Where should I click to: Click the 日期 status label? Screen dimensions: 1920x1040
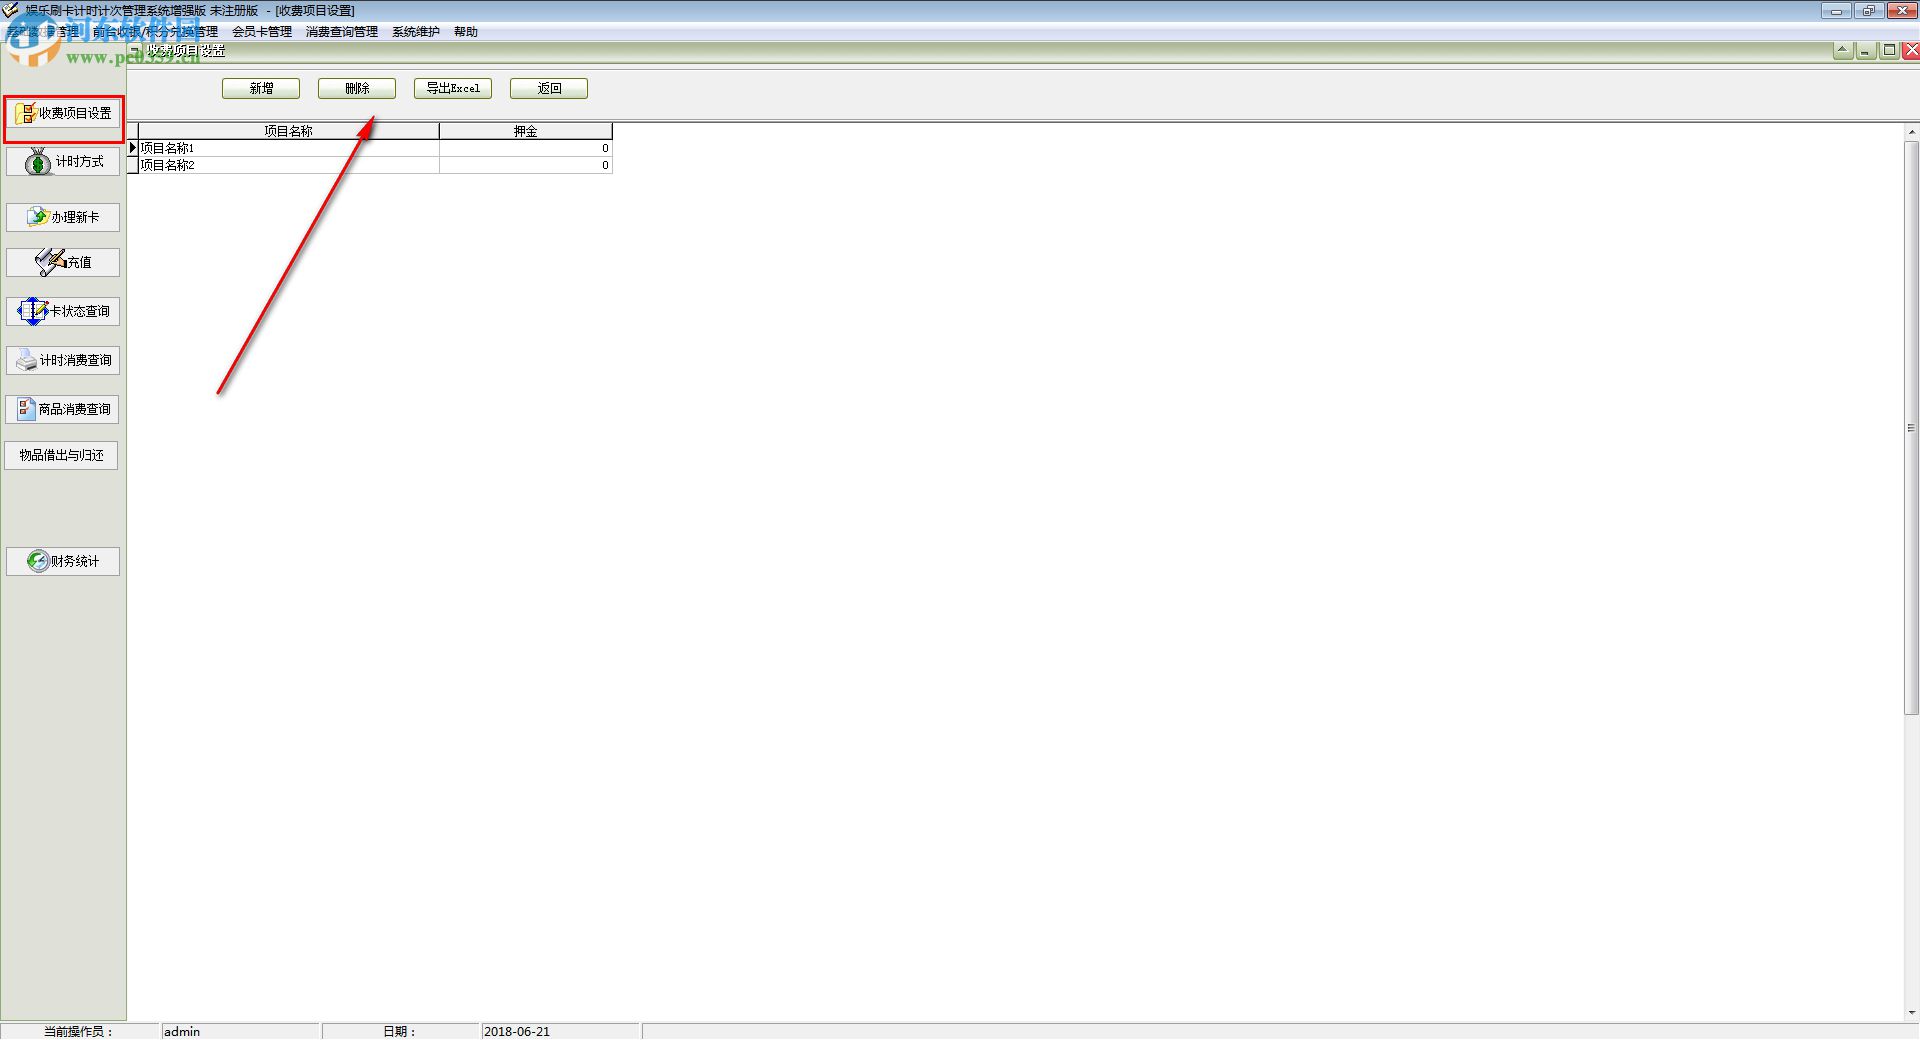click(x=400, y=1031)
